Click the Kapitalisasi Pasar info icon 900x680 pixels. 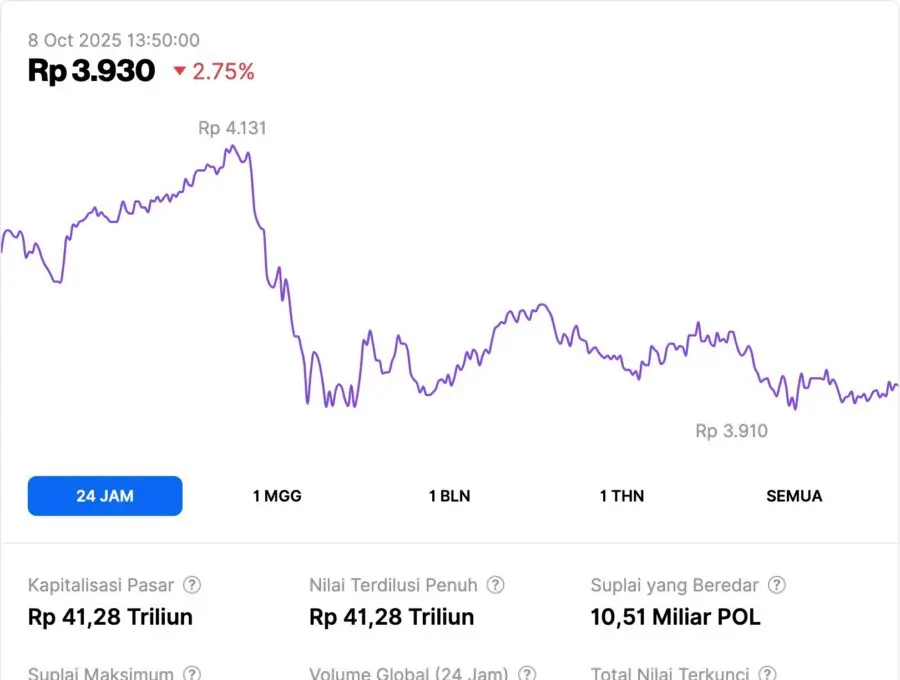tap(192, 585)
